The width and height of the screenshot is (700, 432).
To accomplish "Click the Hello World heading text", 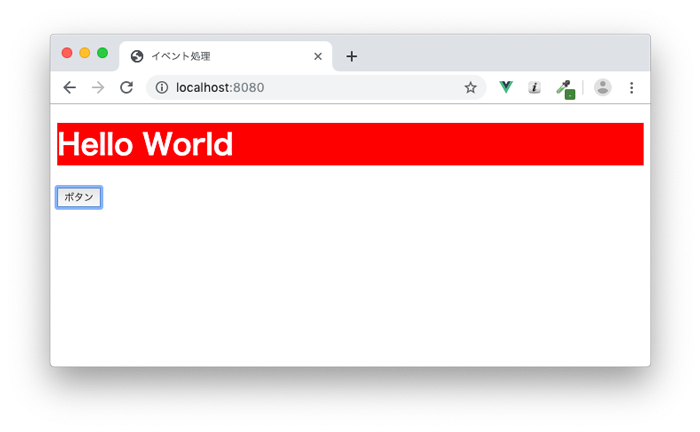I will tap(145, 144).
